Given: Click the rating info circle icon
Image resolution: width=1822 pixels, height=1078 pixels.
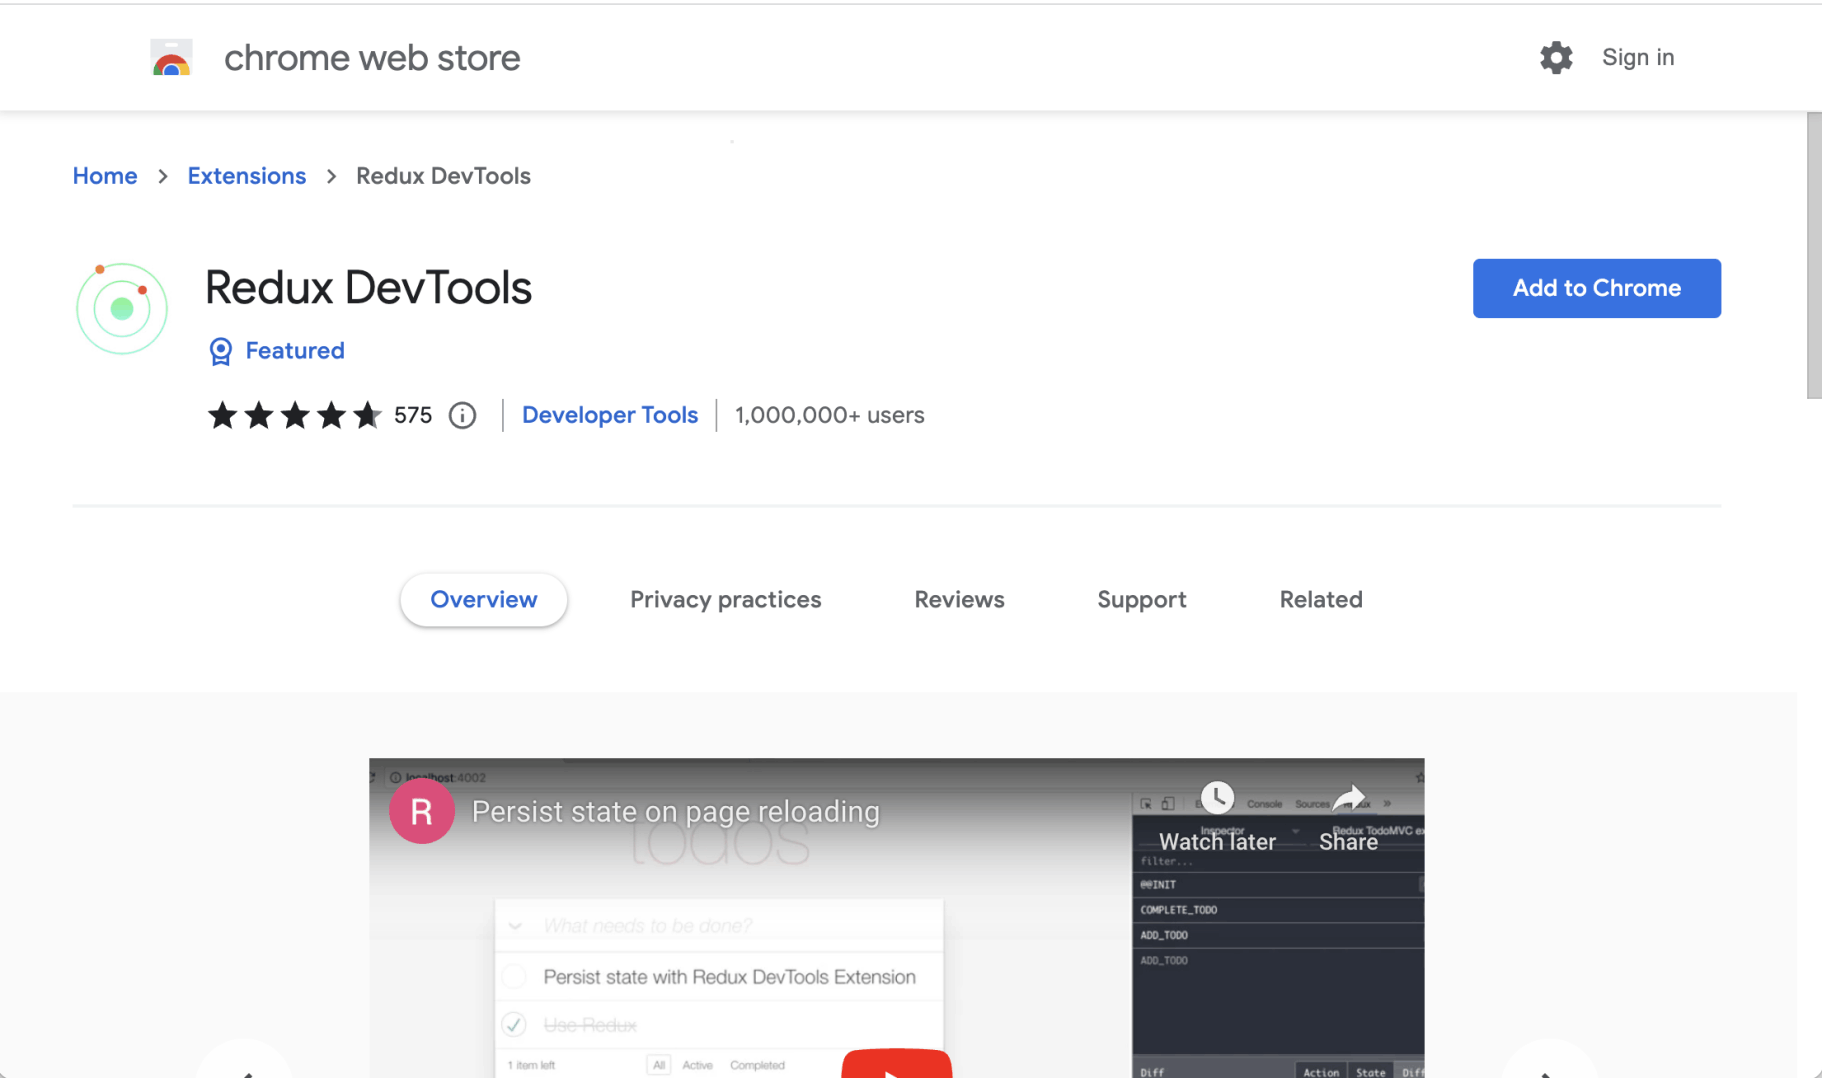Looking at the screenshot, I should [x=462, y=415].
